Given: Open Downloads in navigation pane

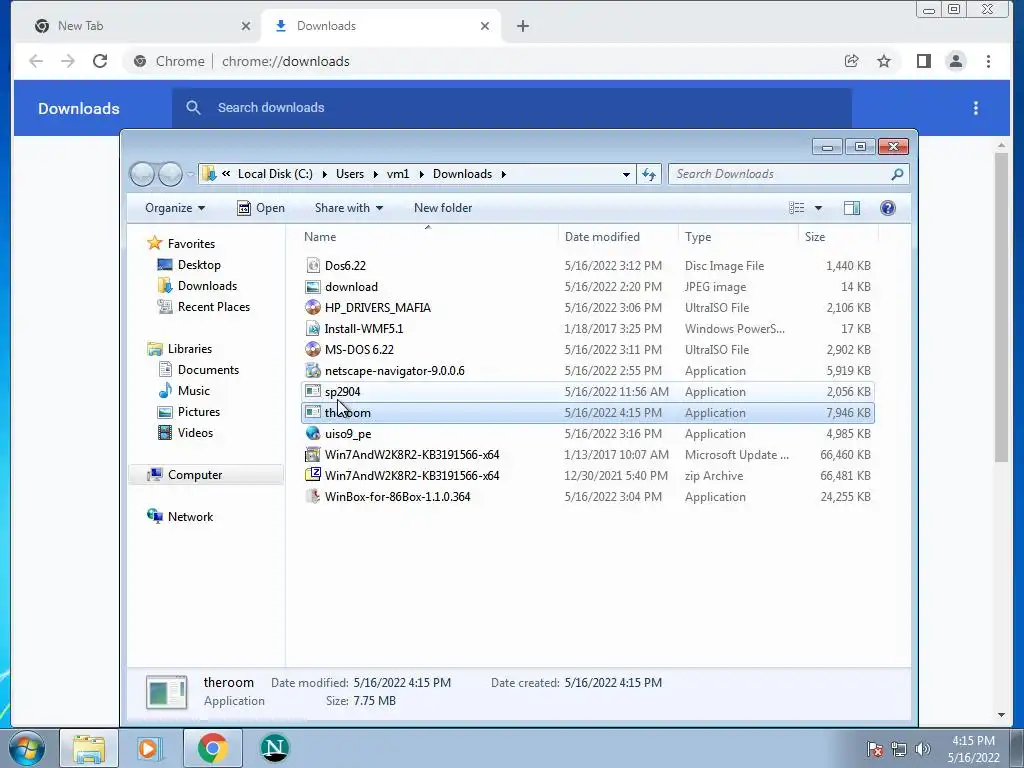Looking at the screenshot, I should 197,286.
